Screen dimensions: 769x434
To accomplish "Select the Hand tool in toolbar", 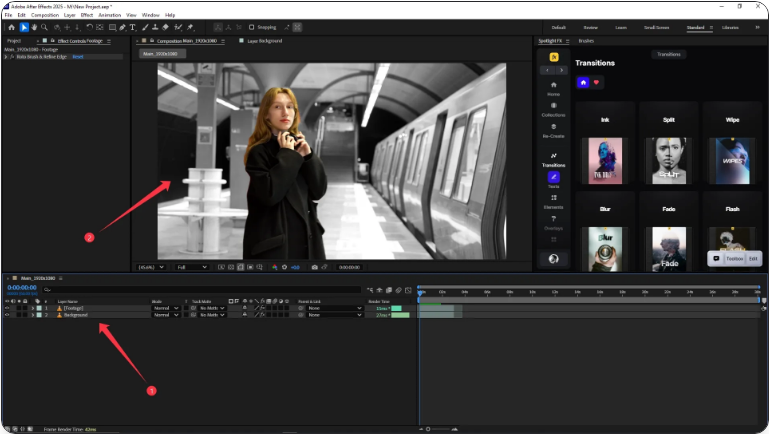I will coord(35,27).
